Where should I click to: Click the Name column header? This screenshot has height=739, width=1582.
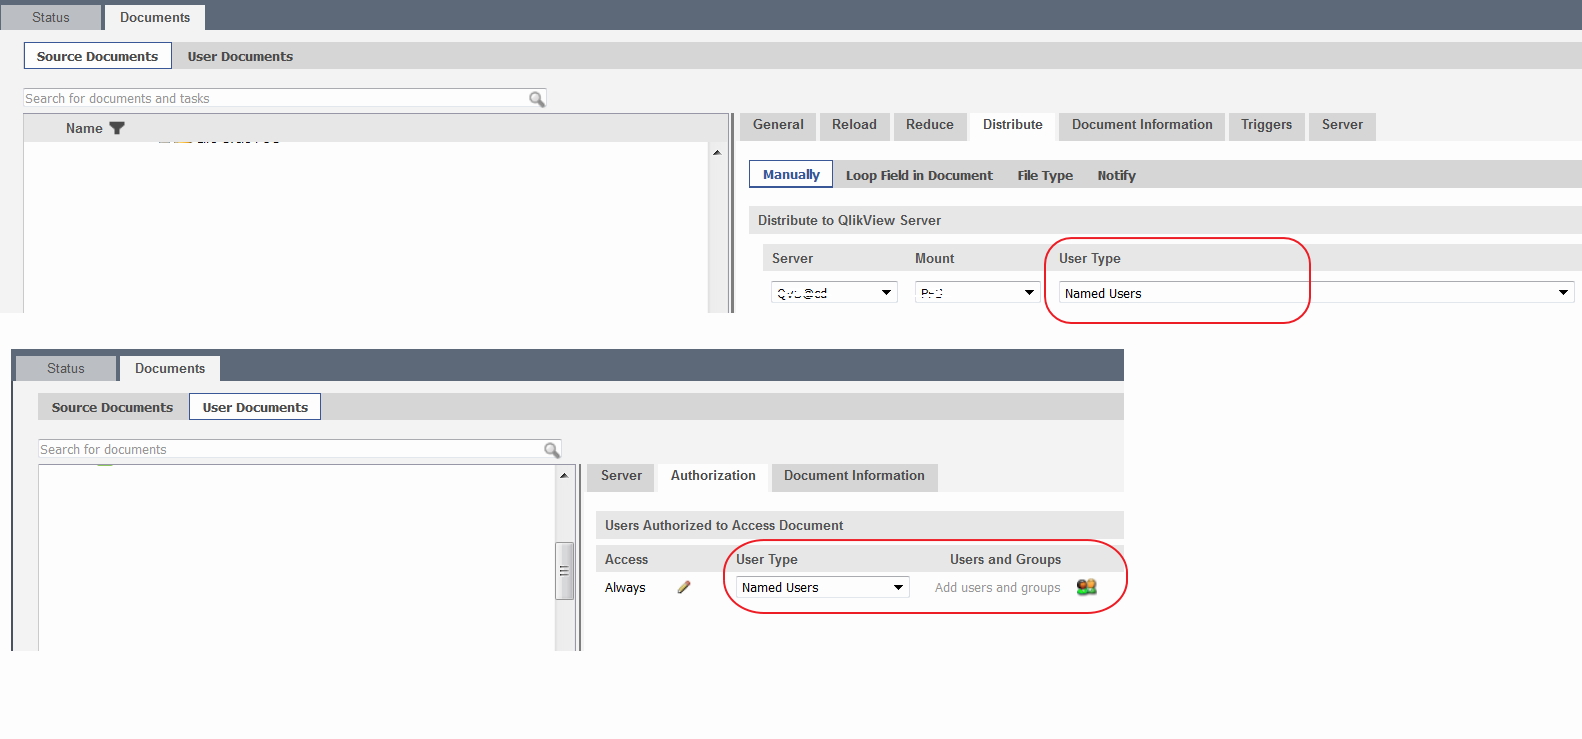[84, 128]
